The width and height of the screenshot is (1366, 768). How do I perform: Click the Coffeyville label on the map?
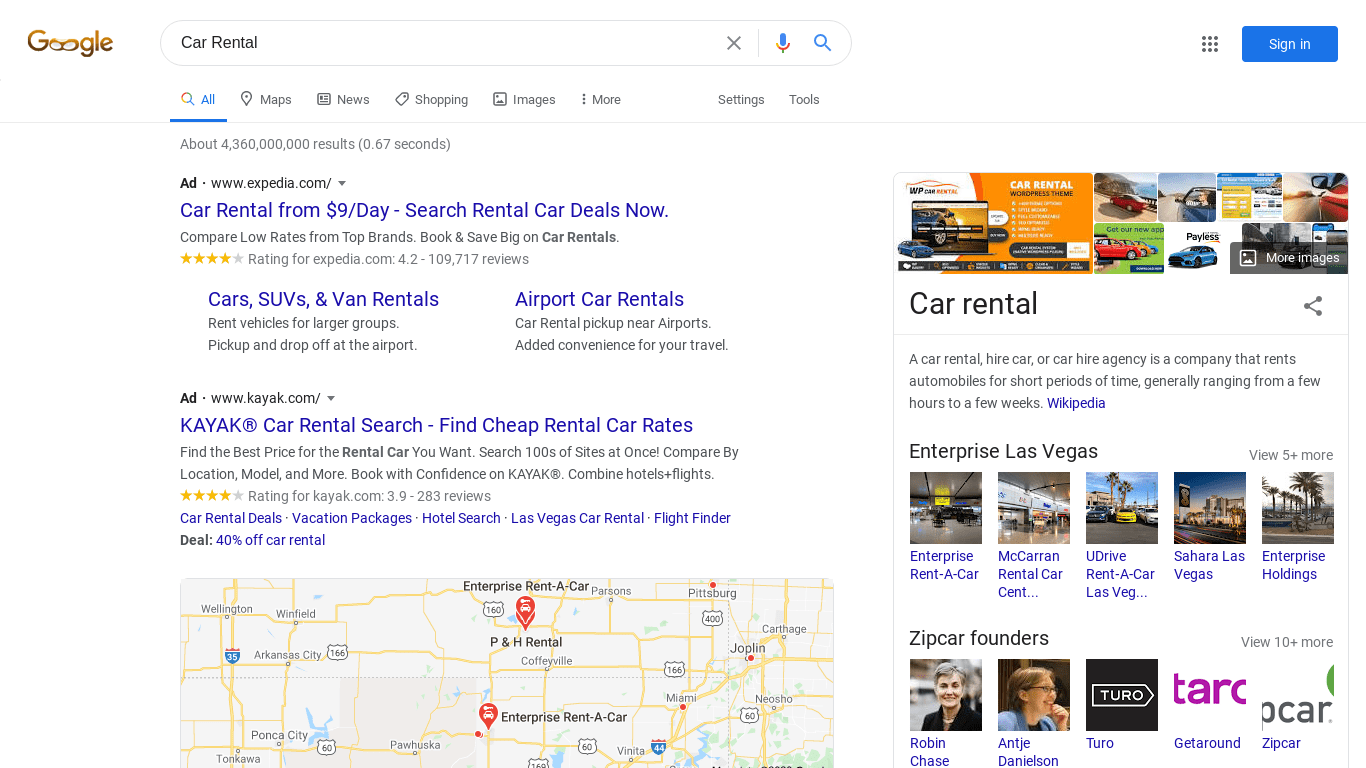tap(547, 661)
